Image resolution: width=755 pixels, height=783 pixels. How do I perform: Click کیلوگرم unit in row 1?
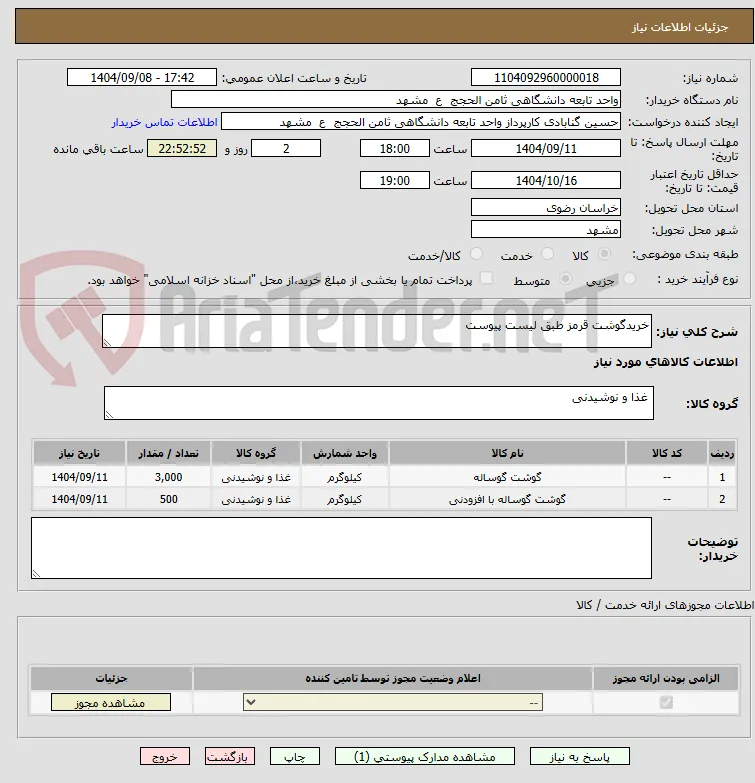(345, 477)
